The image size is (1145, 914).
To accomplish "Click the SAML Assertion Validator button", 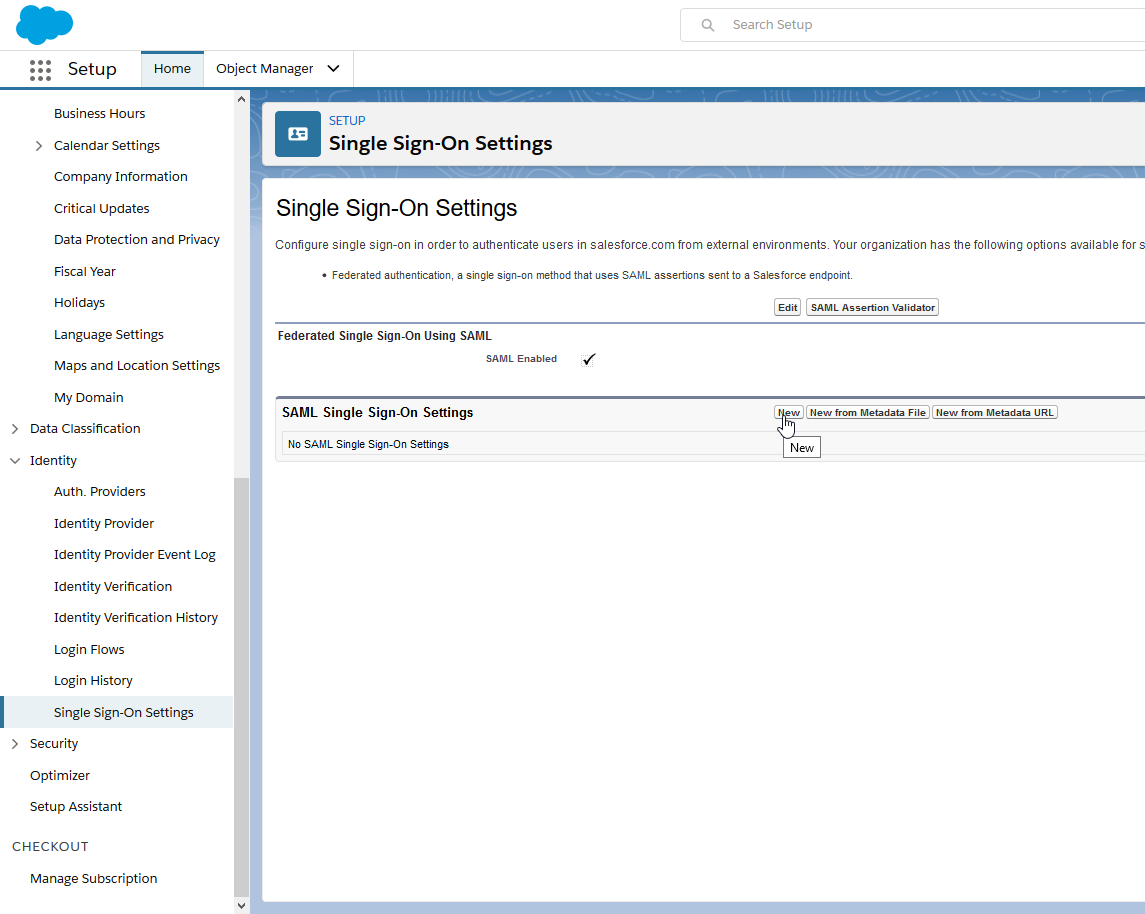I will coord(872,308).
